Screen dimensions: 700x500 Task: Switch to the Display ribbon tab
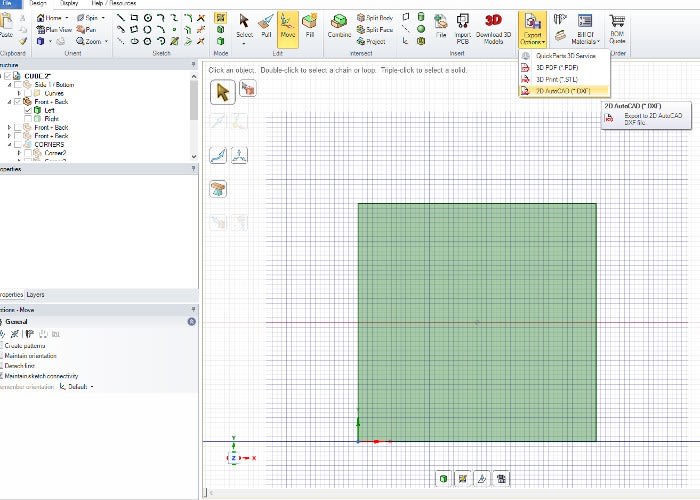pyautogui.click(x=69, y=3)
